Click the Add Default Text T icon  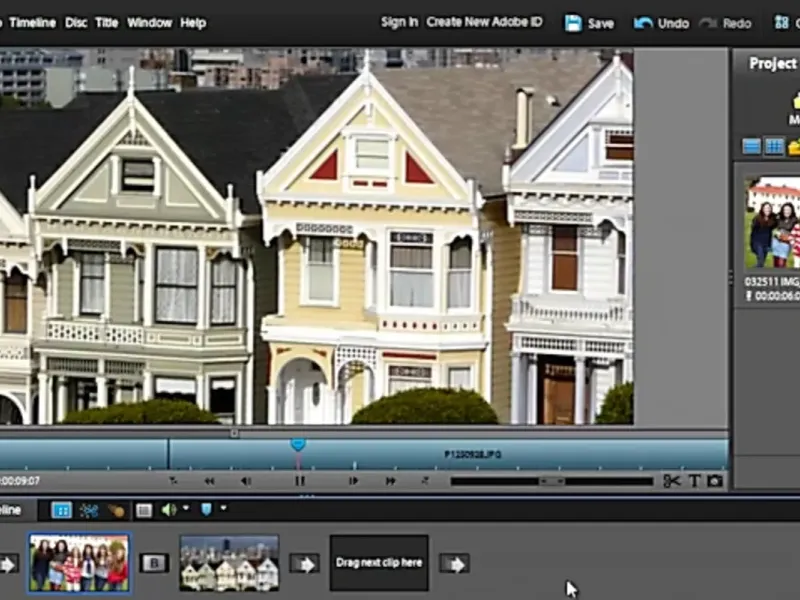[694, 481]
